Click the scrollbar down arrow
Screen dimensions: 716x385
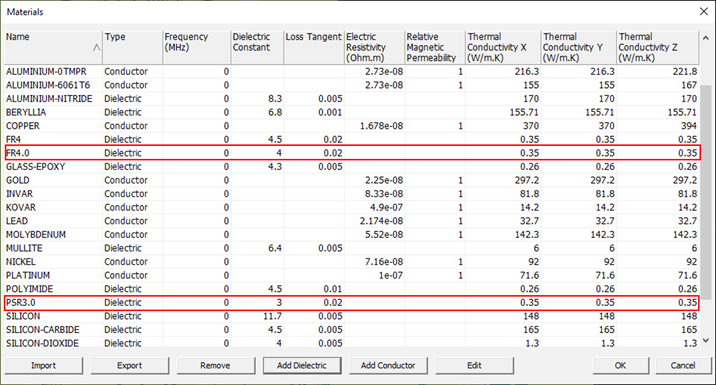(x=705, y=340)
